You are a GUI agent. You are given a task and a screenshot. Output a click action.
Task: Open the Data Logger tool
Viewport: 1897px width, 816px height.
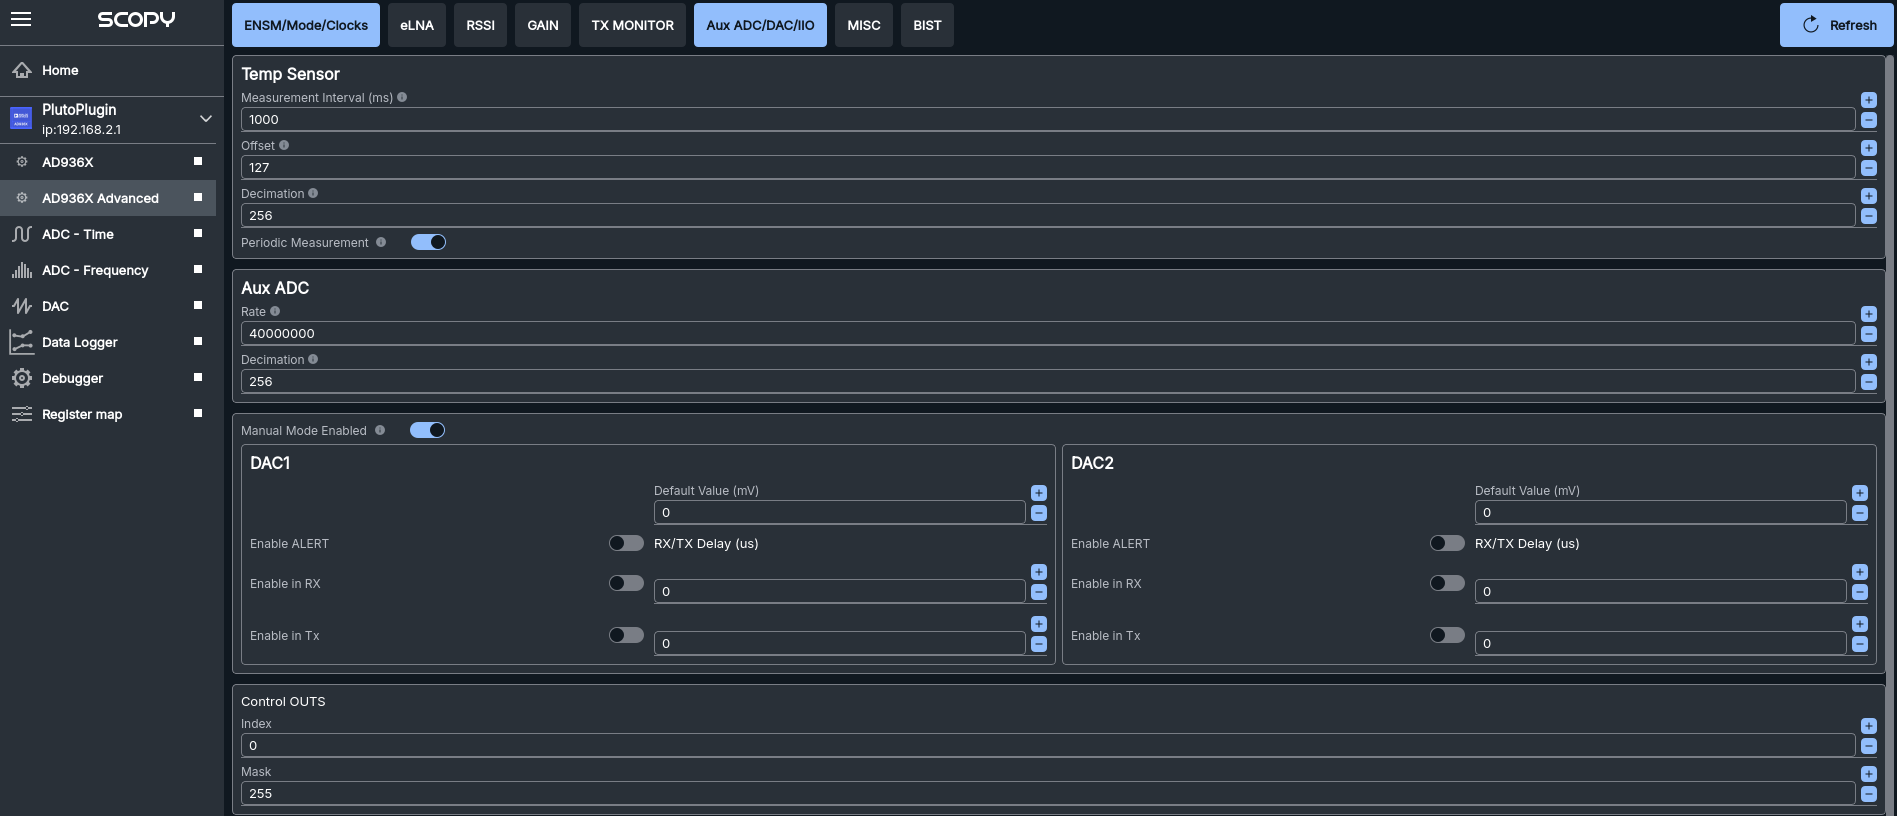point(108,342)
